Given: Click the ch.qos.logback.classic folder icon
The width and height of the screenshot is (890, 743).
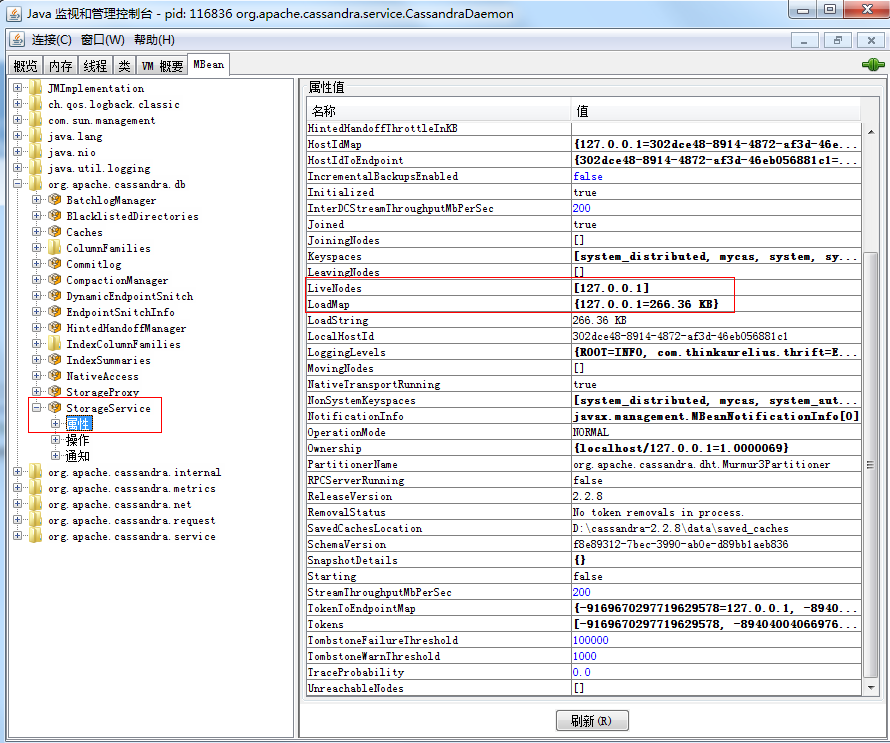Looking at the screenshot, I should pyautogui.click(x=36, y=104).
